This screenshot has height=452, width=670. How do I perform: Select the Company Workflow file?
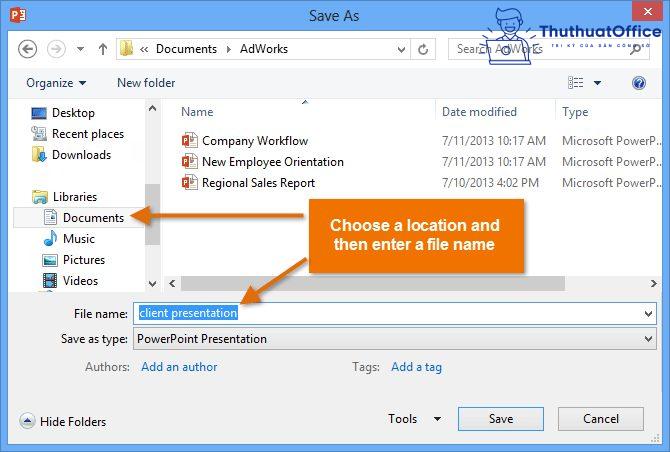pos(255,141)
